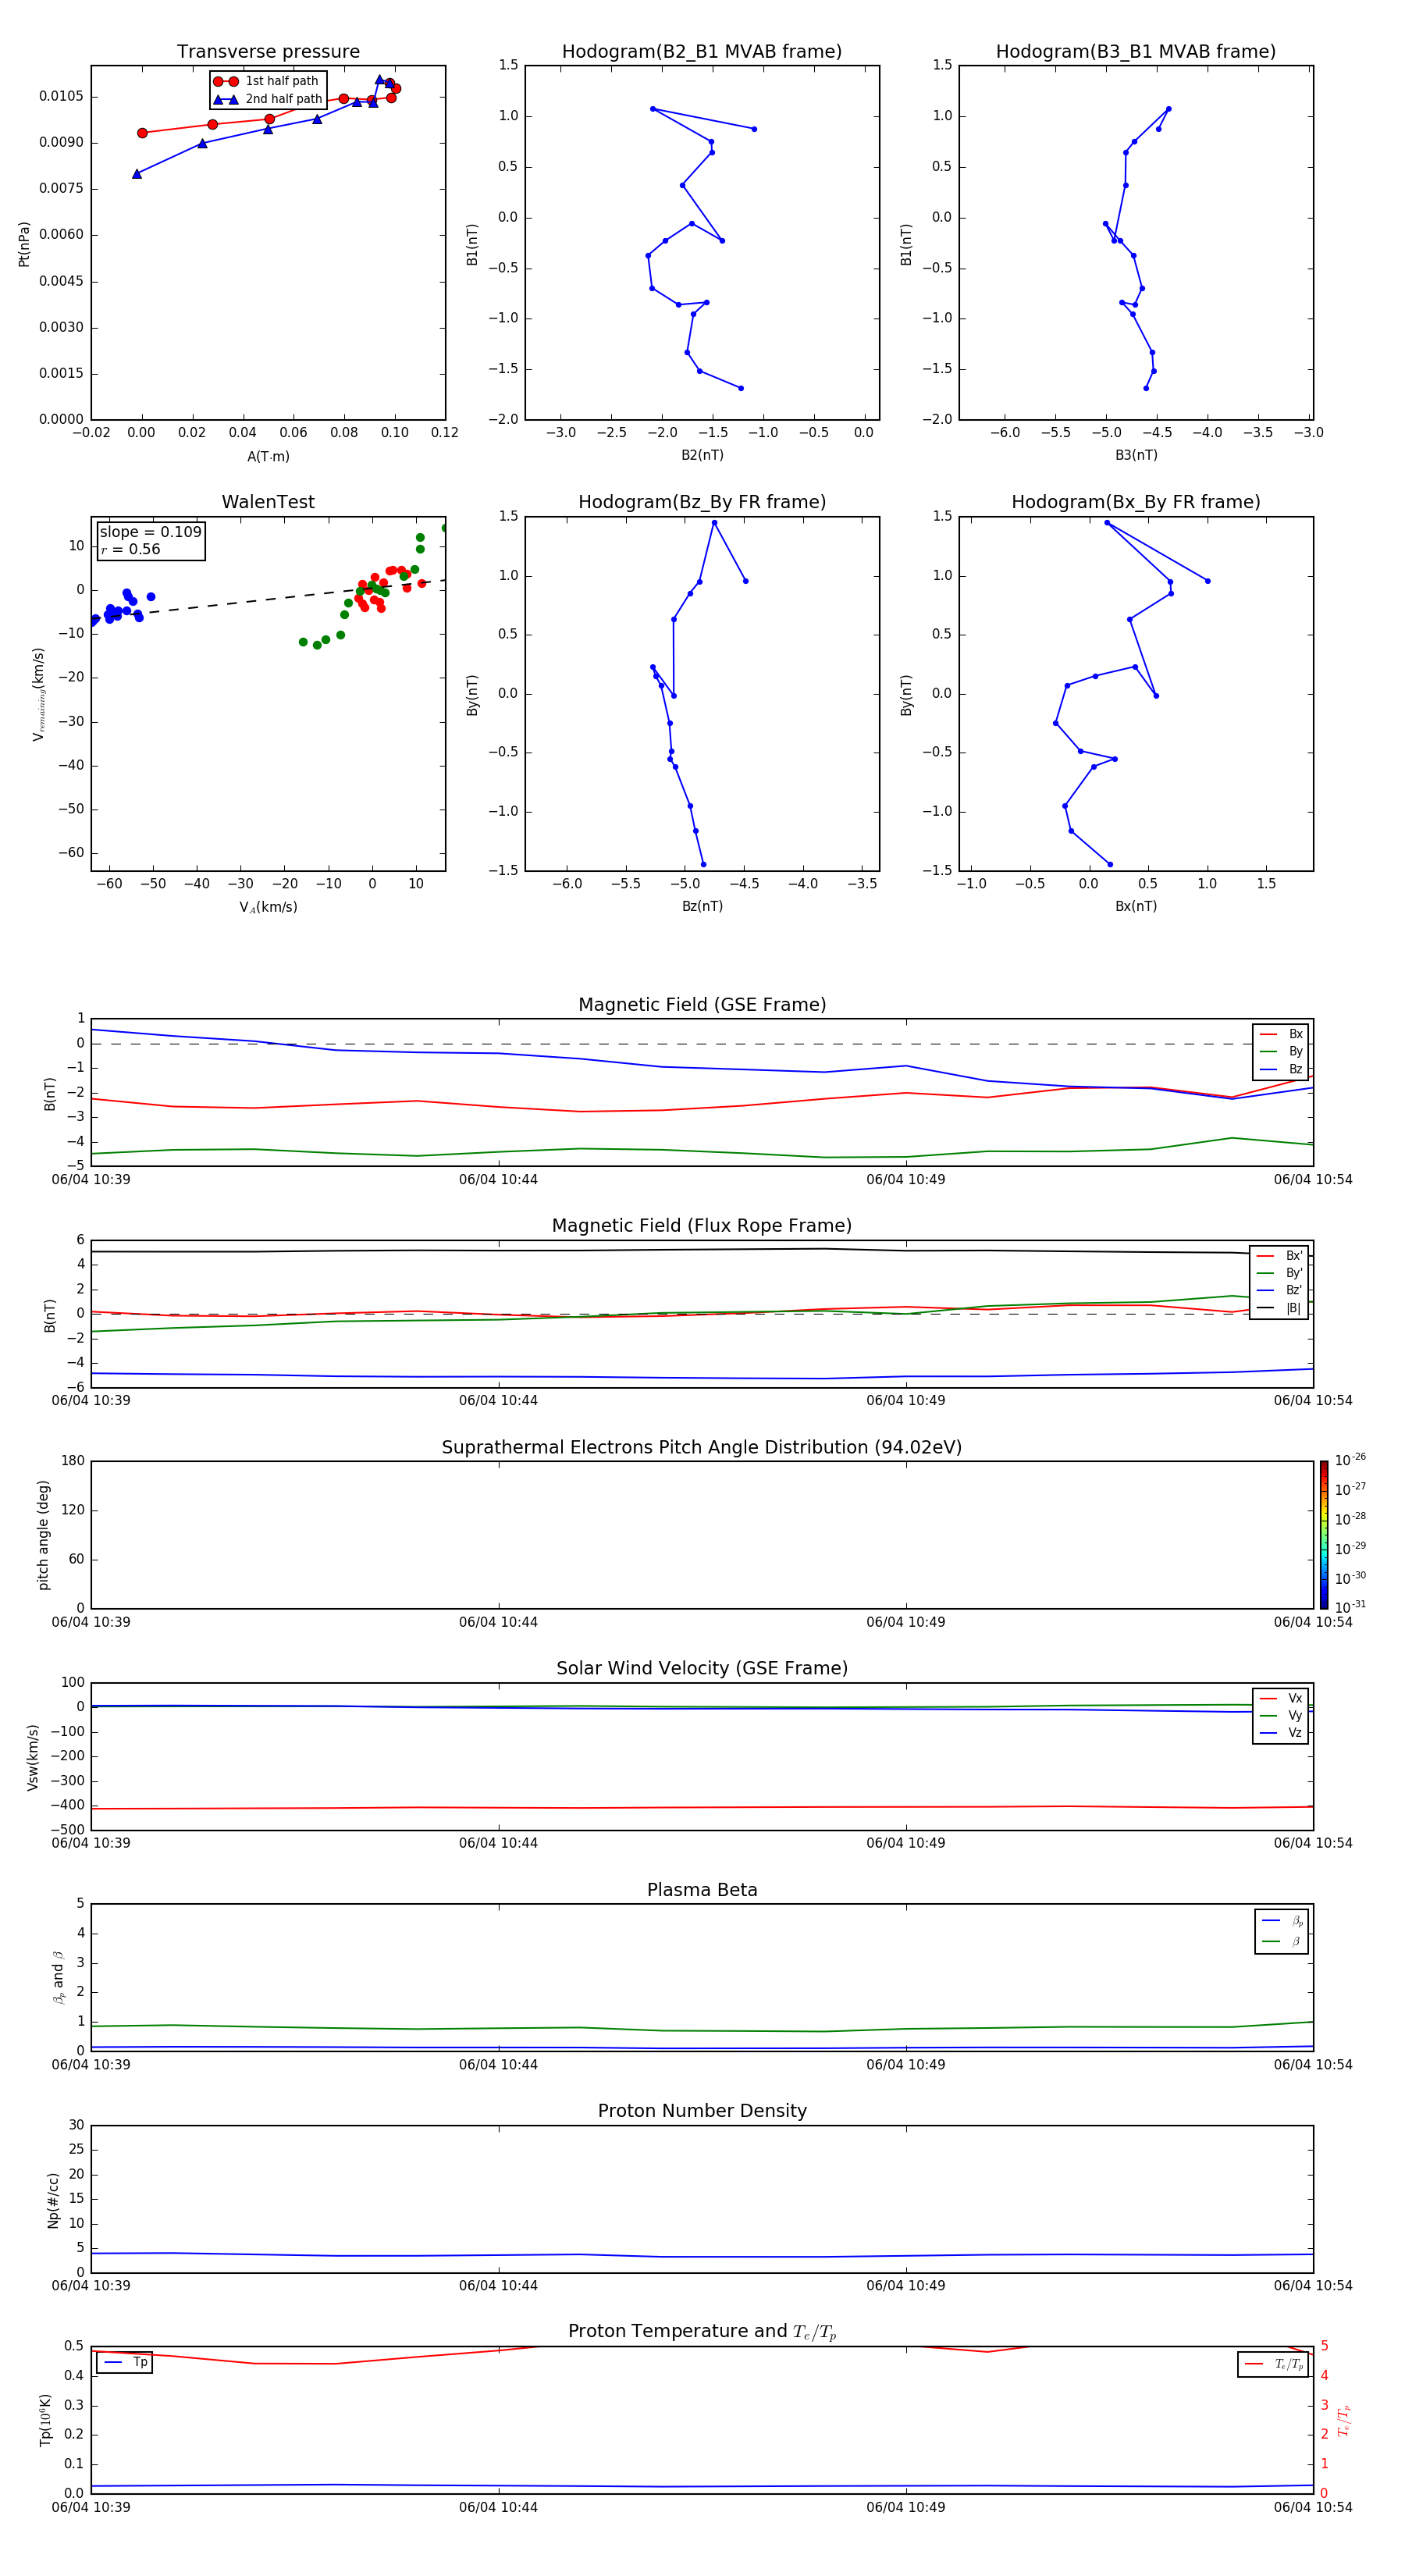
Task: Click the 'Vsw(km/s)' y-axis label
Action: coord(33,1757)
